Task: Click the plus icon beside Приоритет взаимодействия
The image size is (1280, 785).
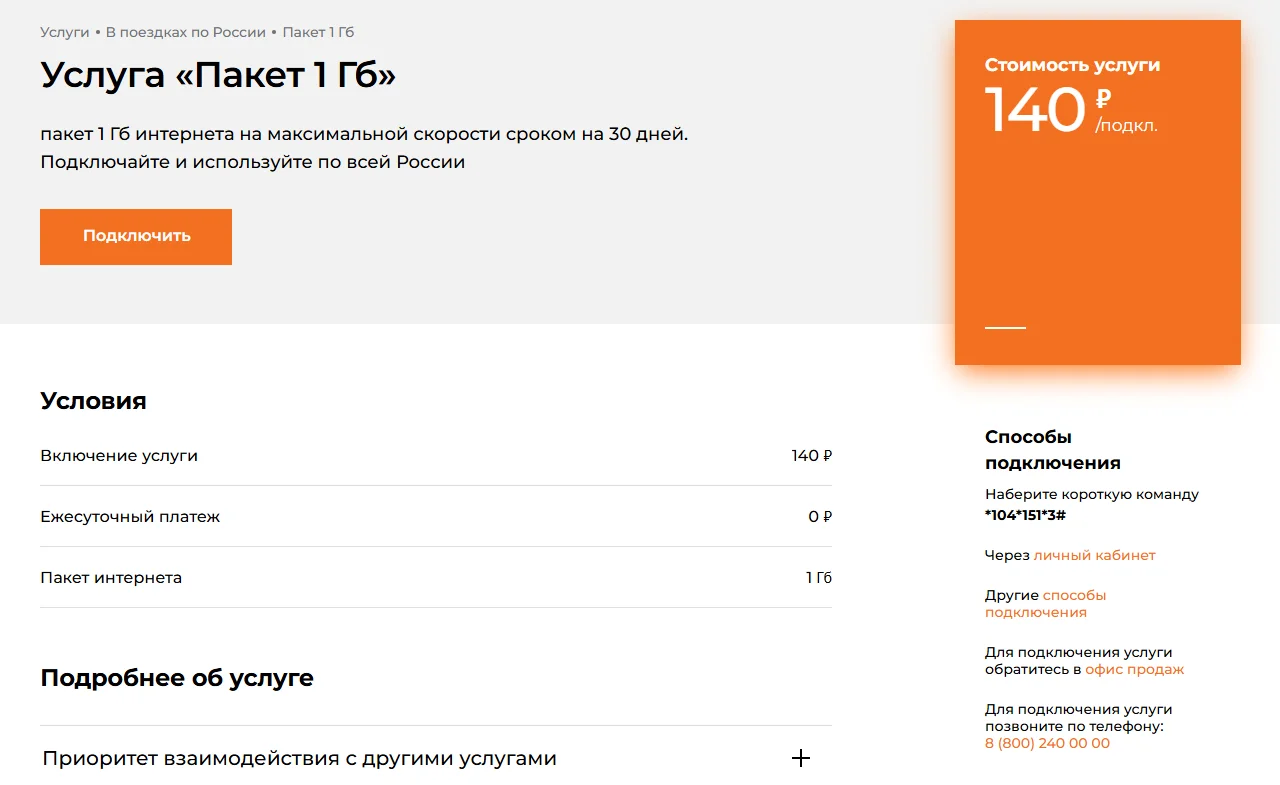Action: click(800, 758)
